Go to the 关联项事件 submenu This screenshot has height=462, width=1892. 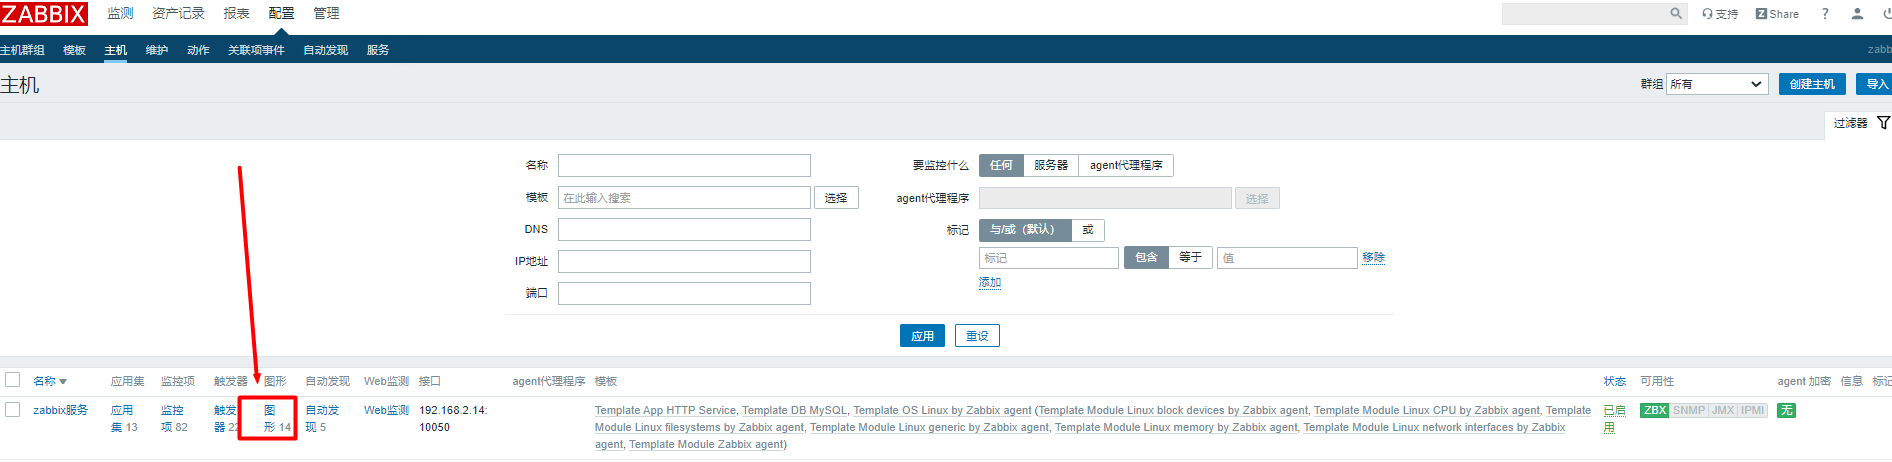(256, 50)
